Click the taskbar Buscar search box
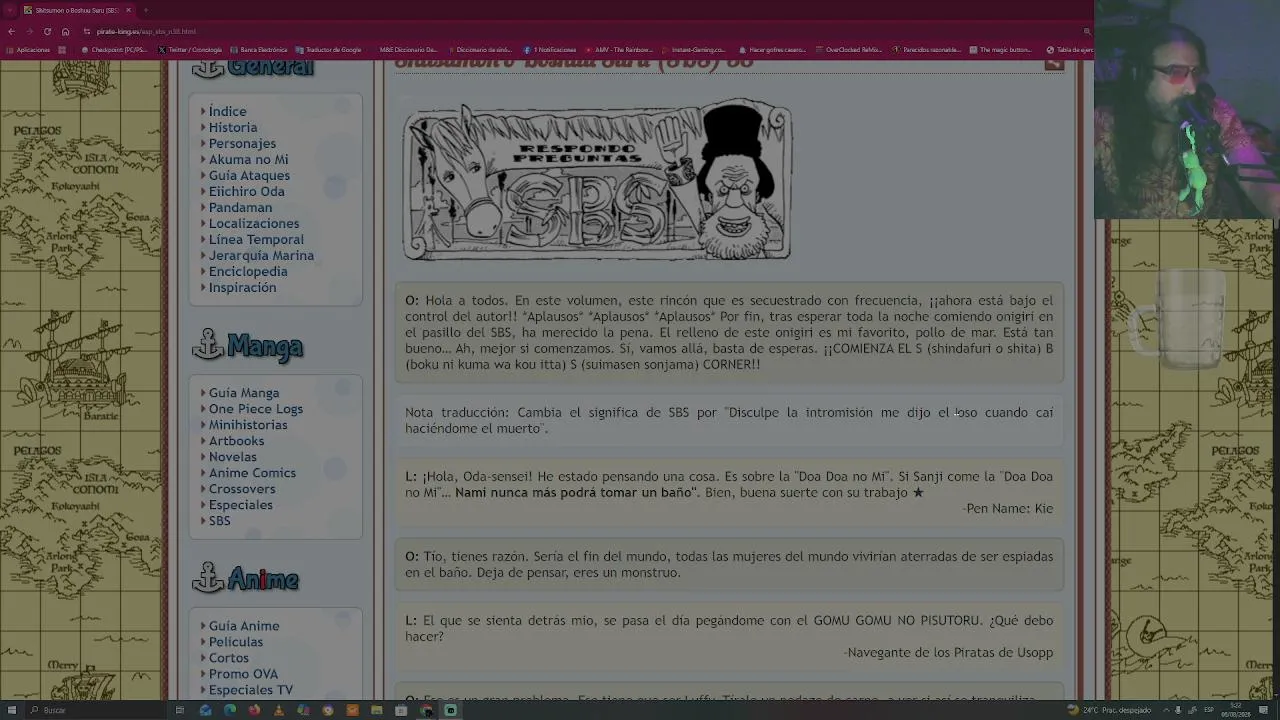The height and width of the screenshot is (720, 1280). (x=95, y=710)
